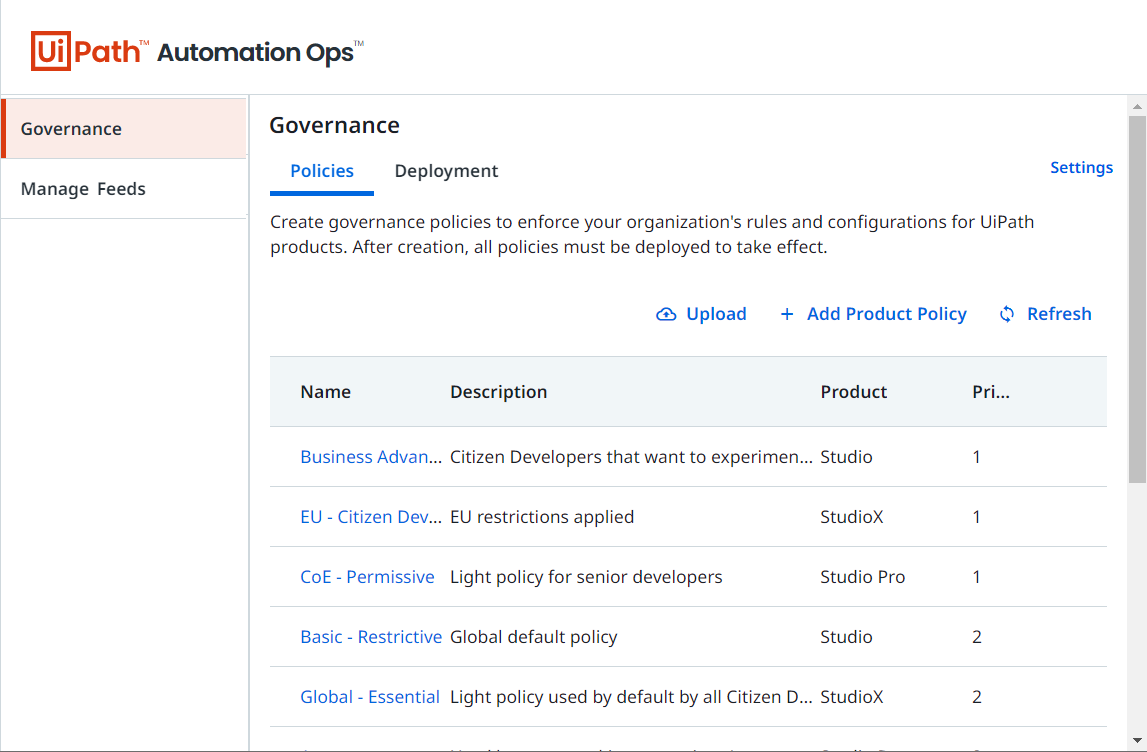This screenshot has width=1147, height=752.
Task: Click 'Studio Pro' product cell
Action: point(862,576)
